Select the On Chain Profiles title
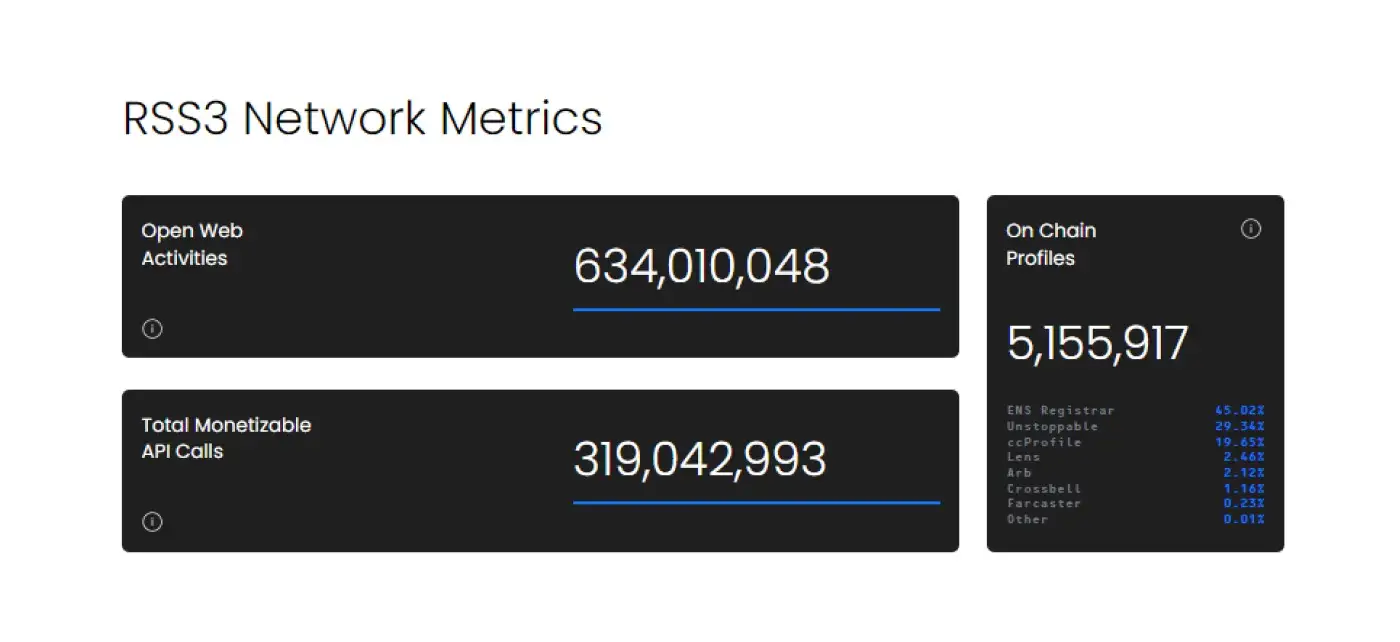 [1051, 244]
